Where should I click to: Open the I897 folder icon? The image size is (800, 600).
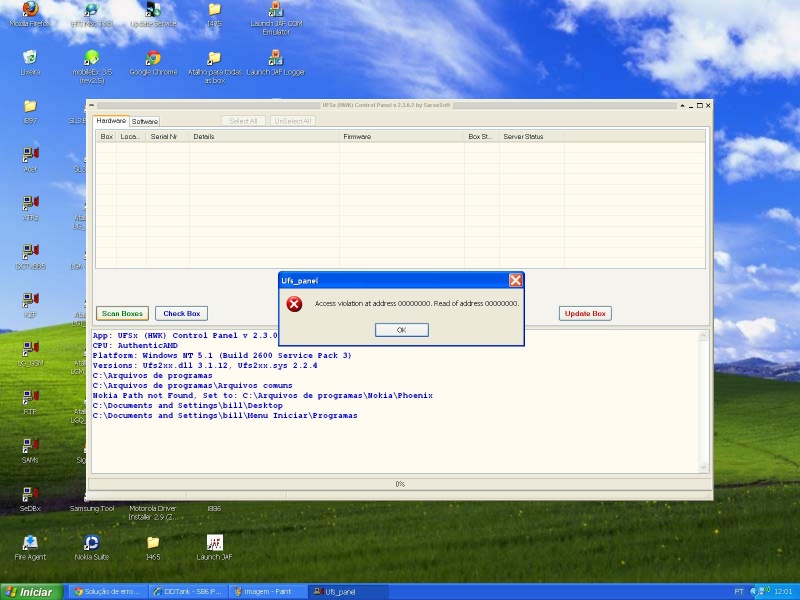(30, 112)
